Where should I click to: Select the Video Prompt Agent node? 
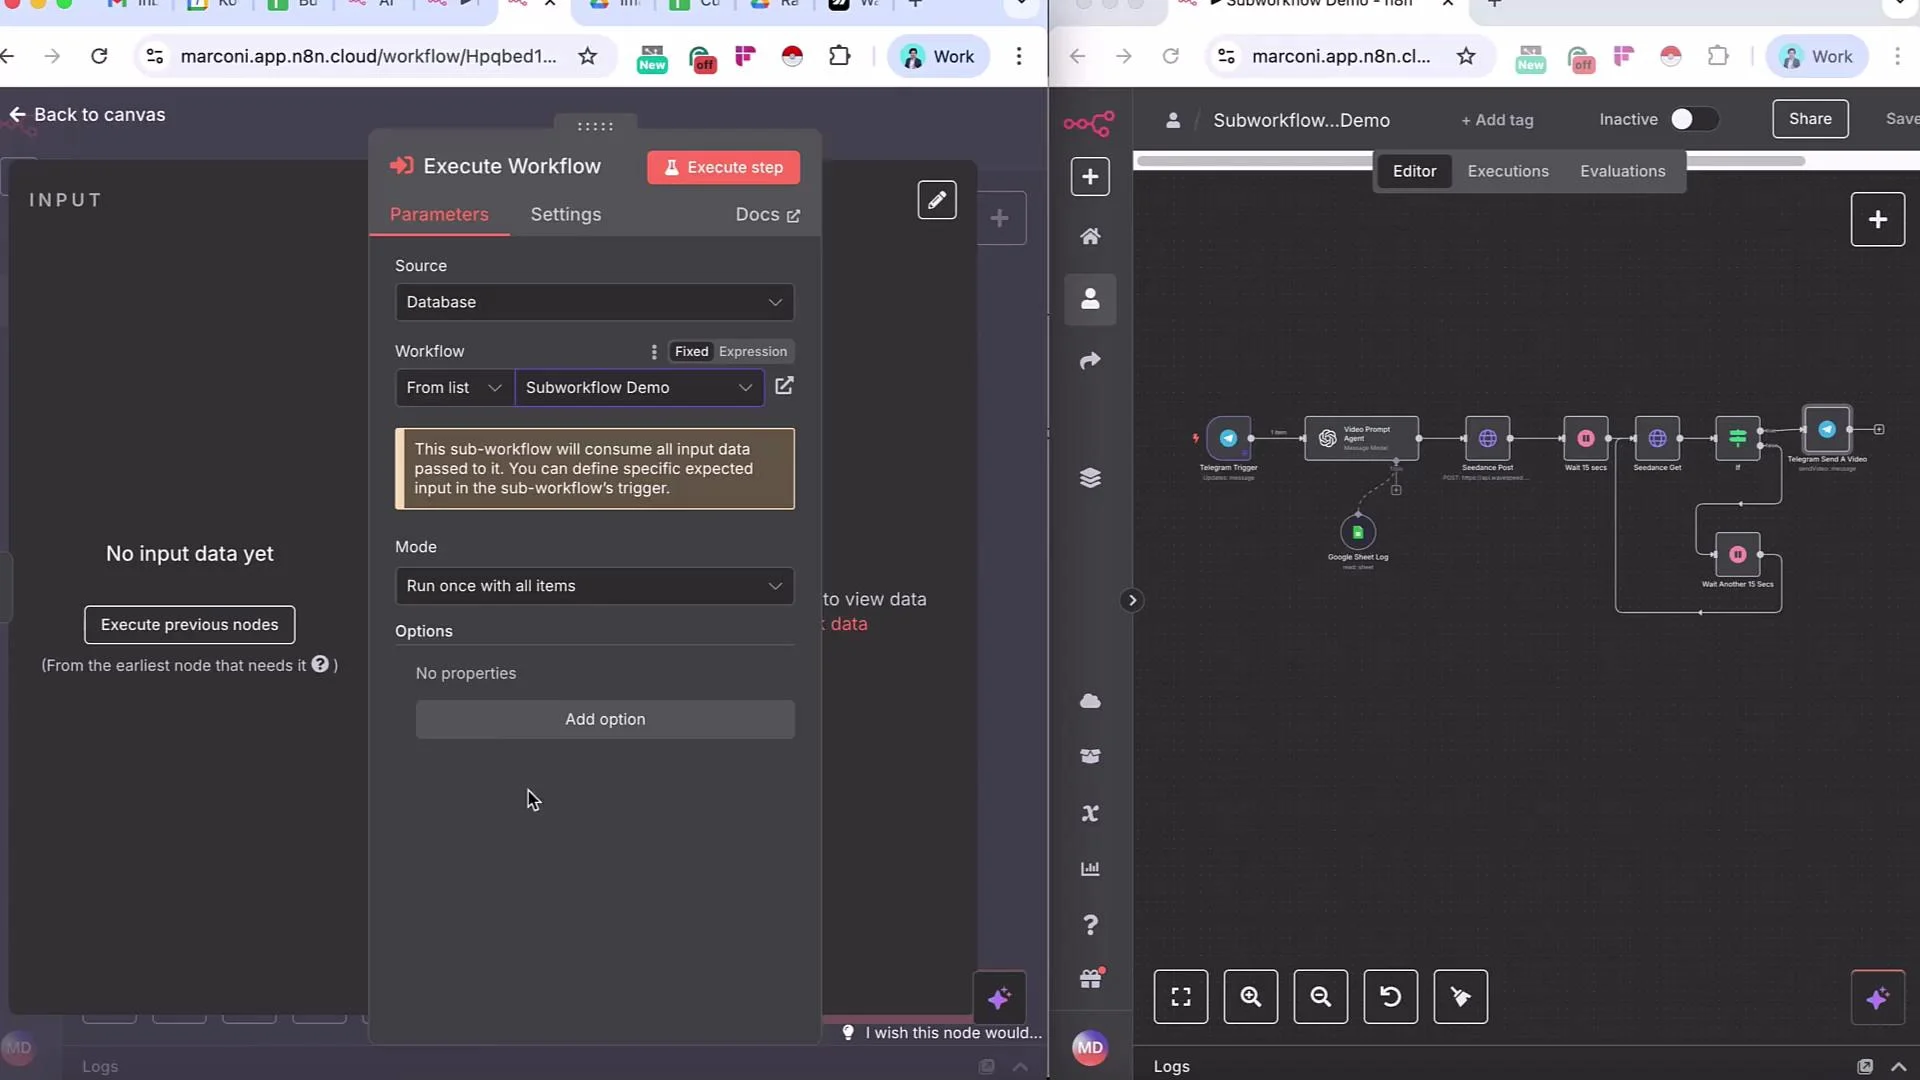[1361, 438]
